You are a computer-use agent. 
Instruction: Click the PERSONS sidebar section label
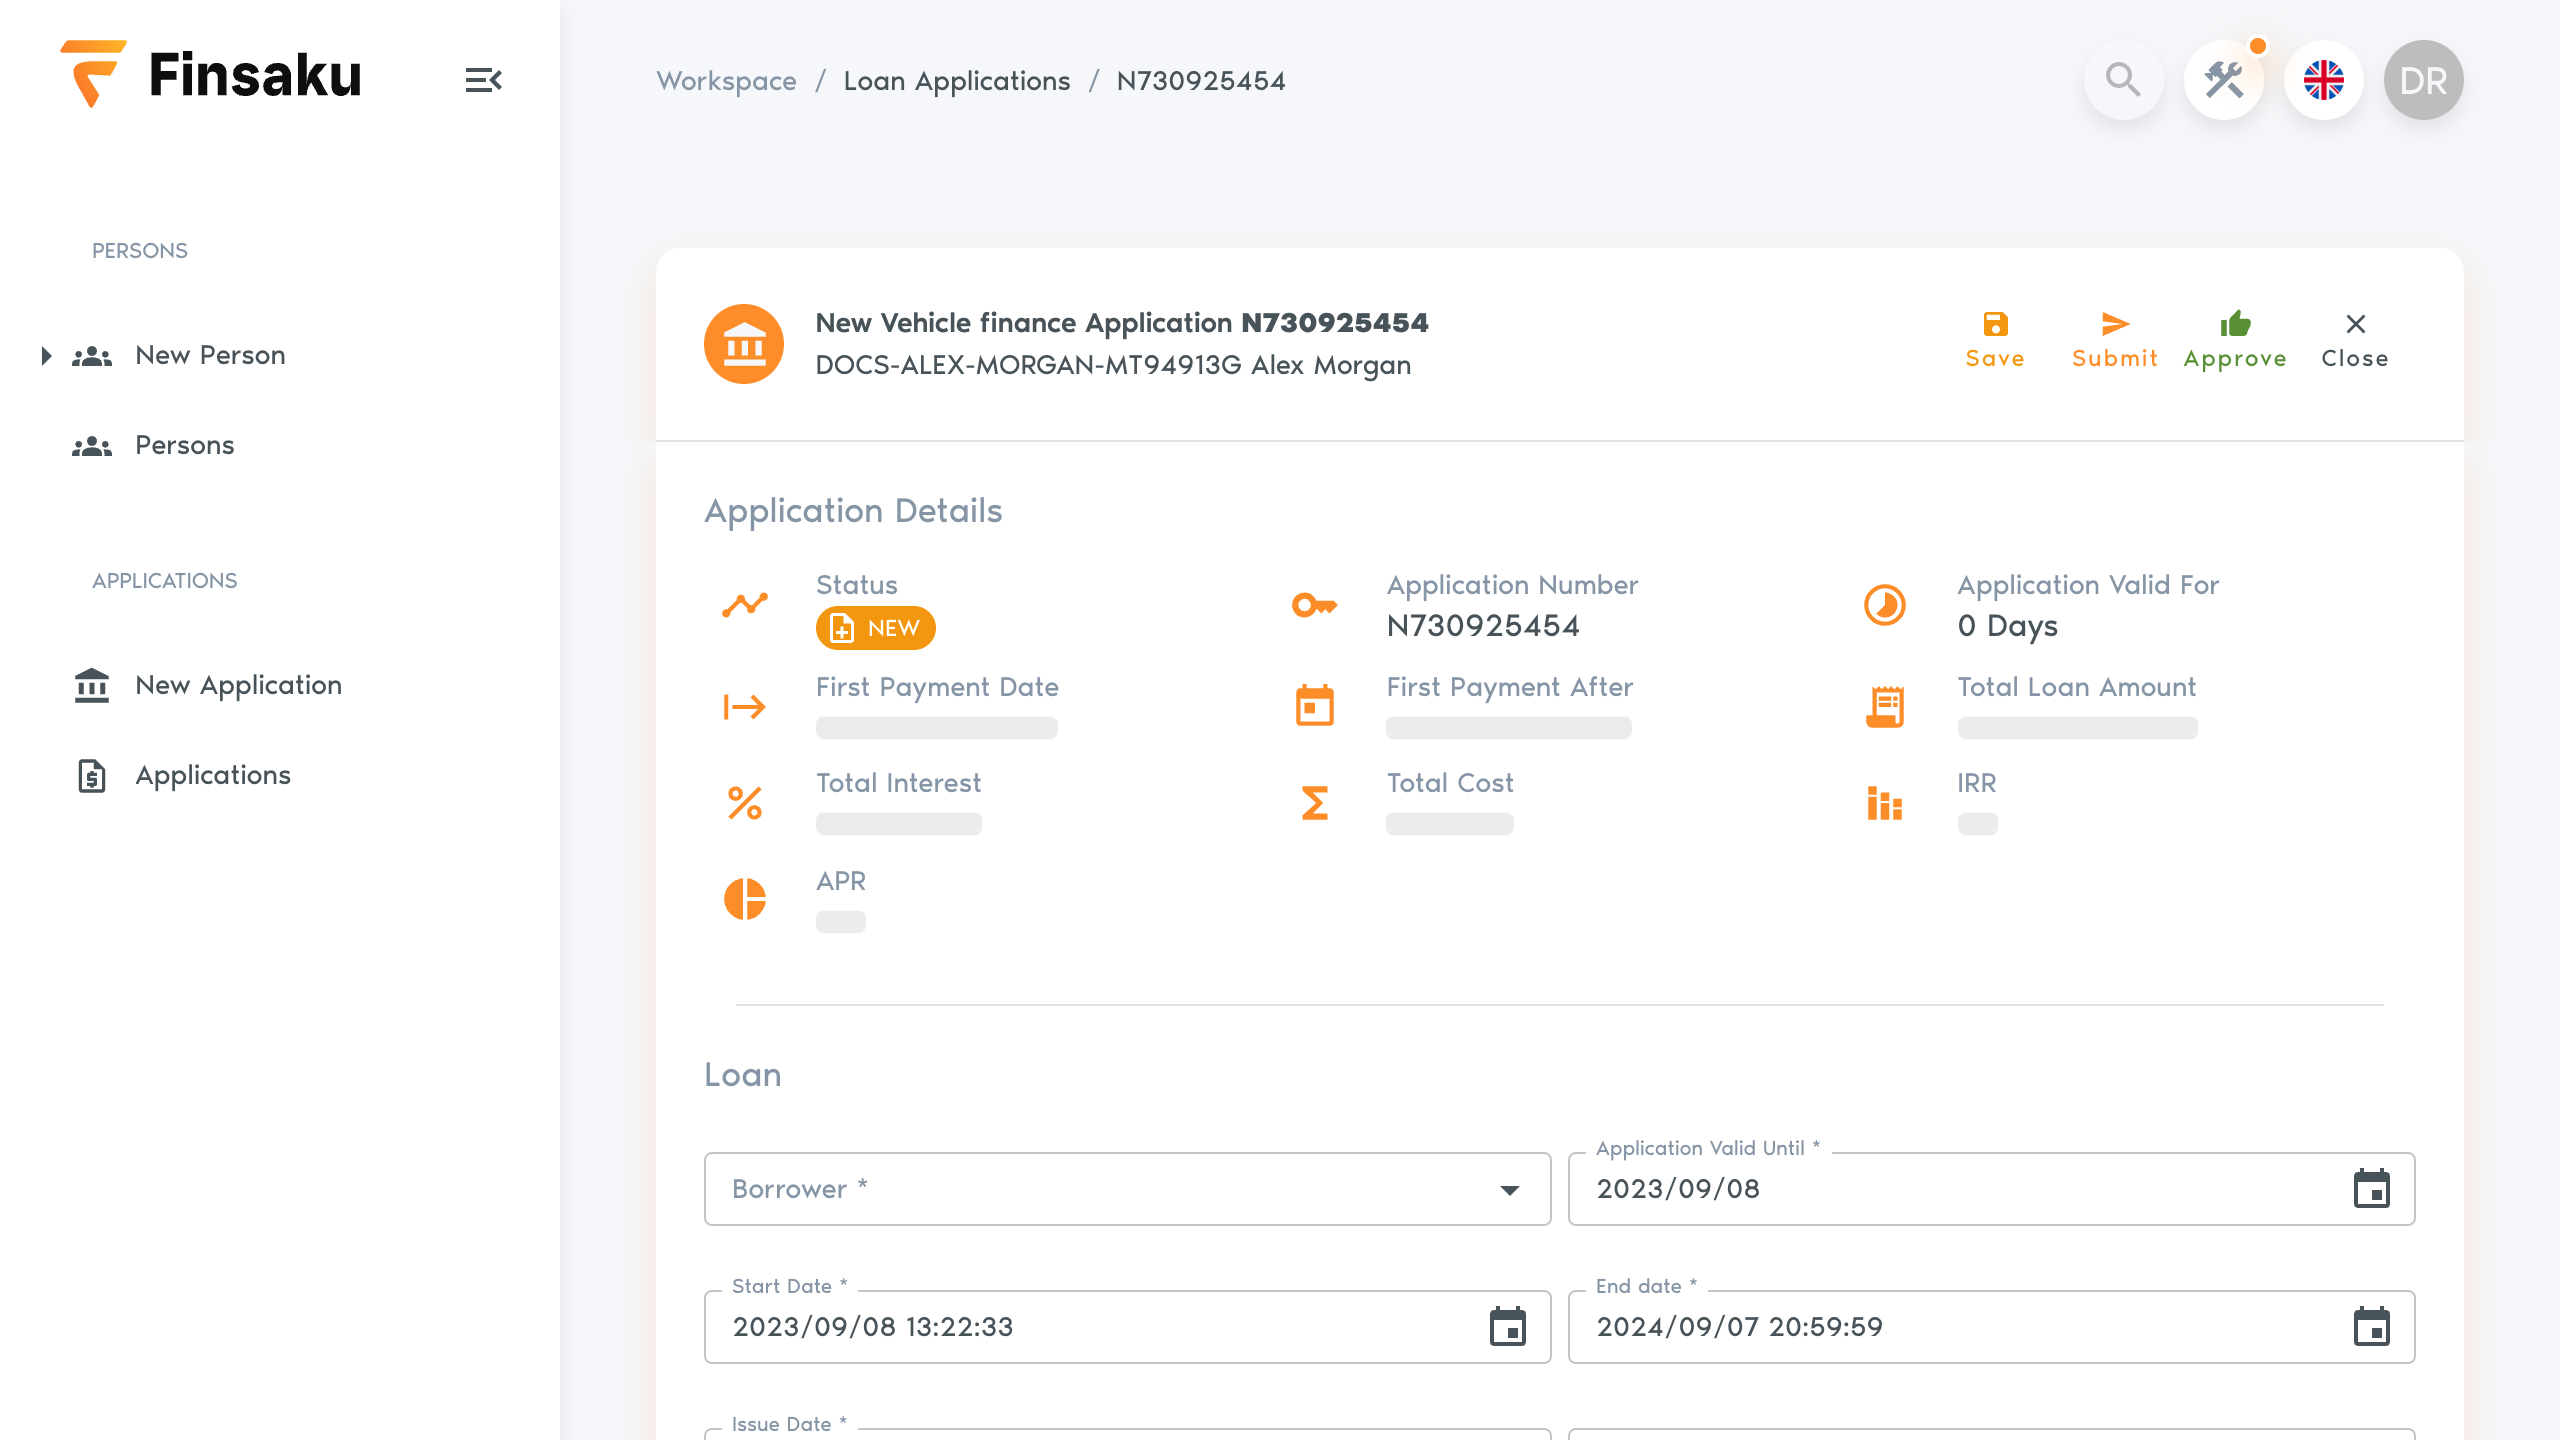(x=140, y=251)
